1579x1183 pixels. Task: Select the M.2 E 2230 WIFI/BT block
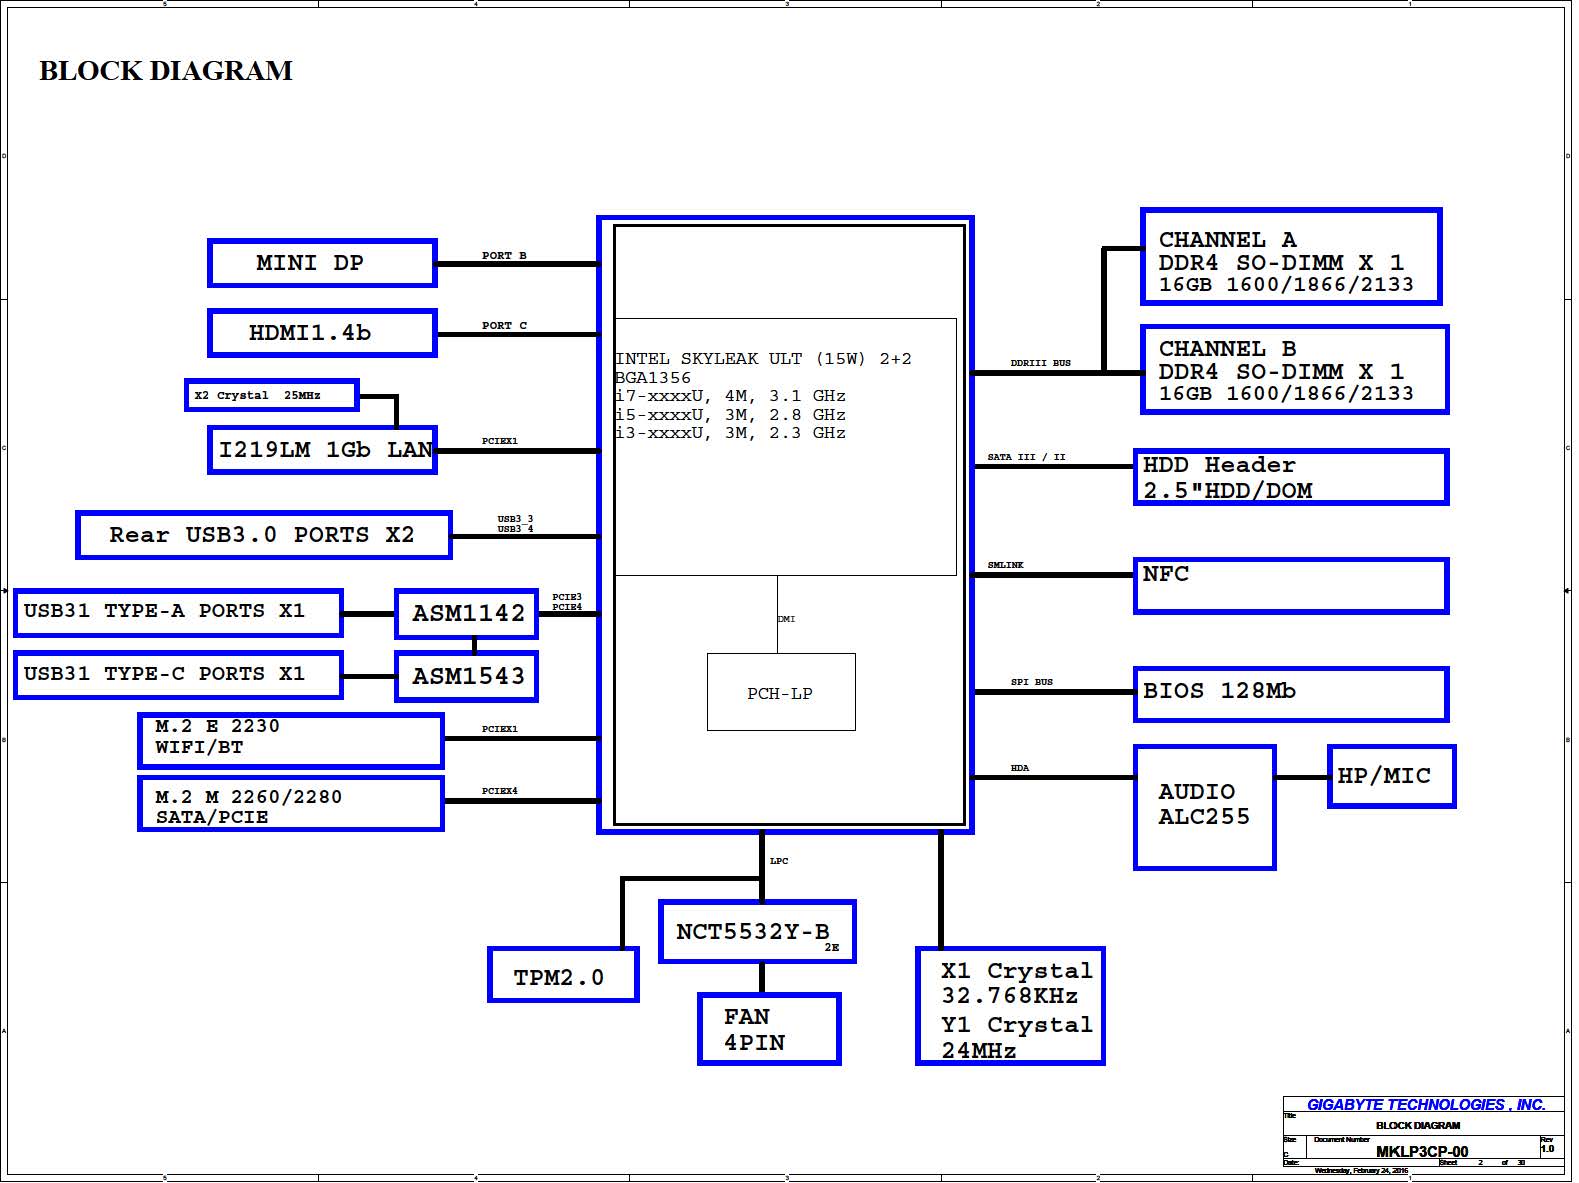pyautogui.click(x=290, y=740)
